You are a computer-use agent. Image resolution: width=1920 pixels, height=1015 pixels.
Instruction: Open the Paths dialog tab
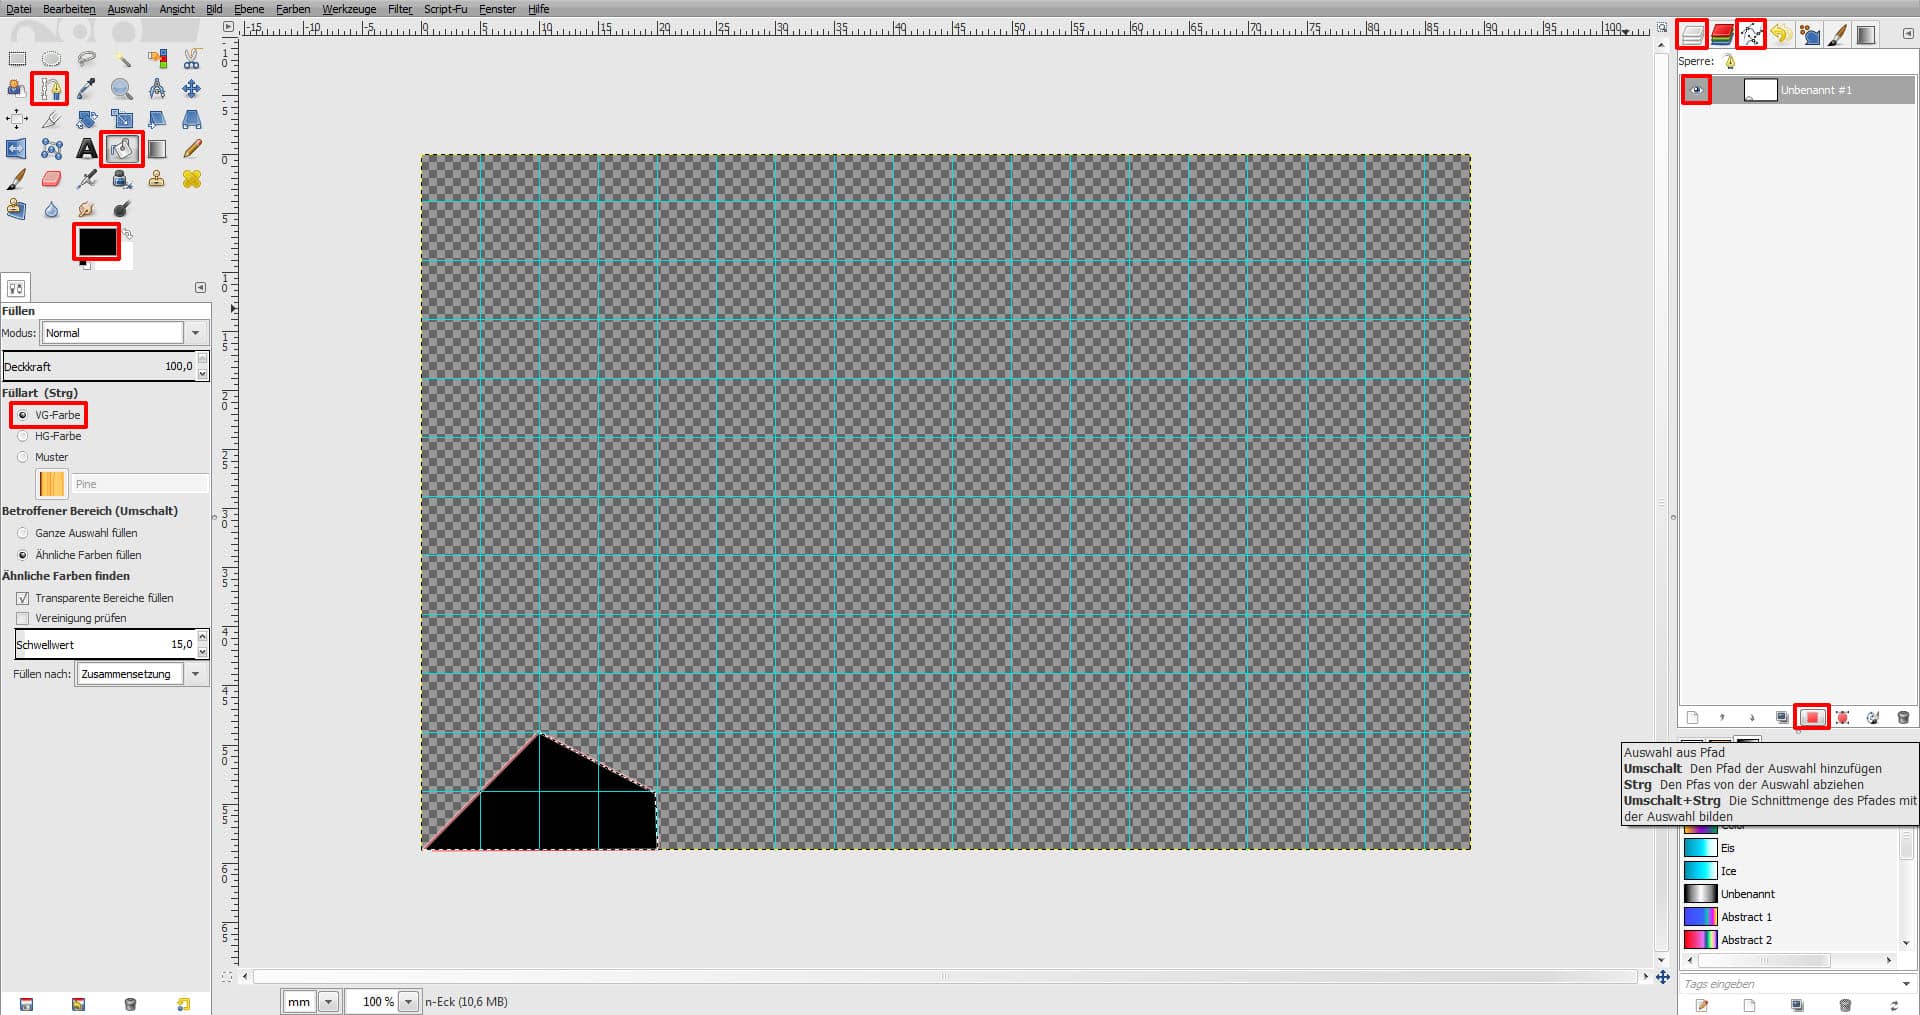coord(1752,35)
